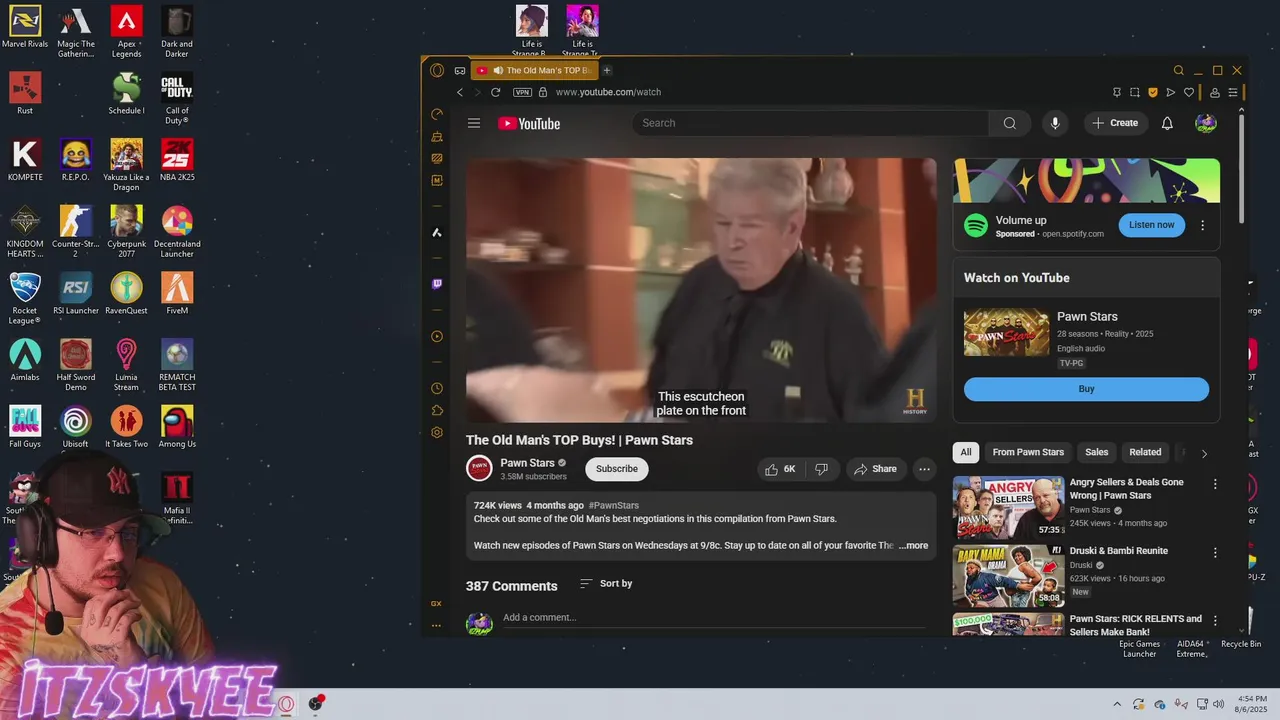1280x720 pixels.
Task: Click the YouTube search magnifier button
Action: click(1010, 123)
